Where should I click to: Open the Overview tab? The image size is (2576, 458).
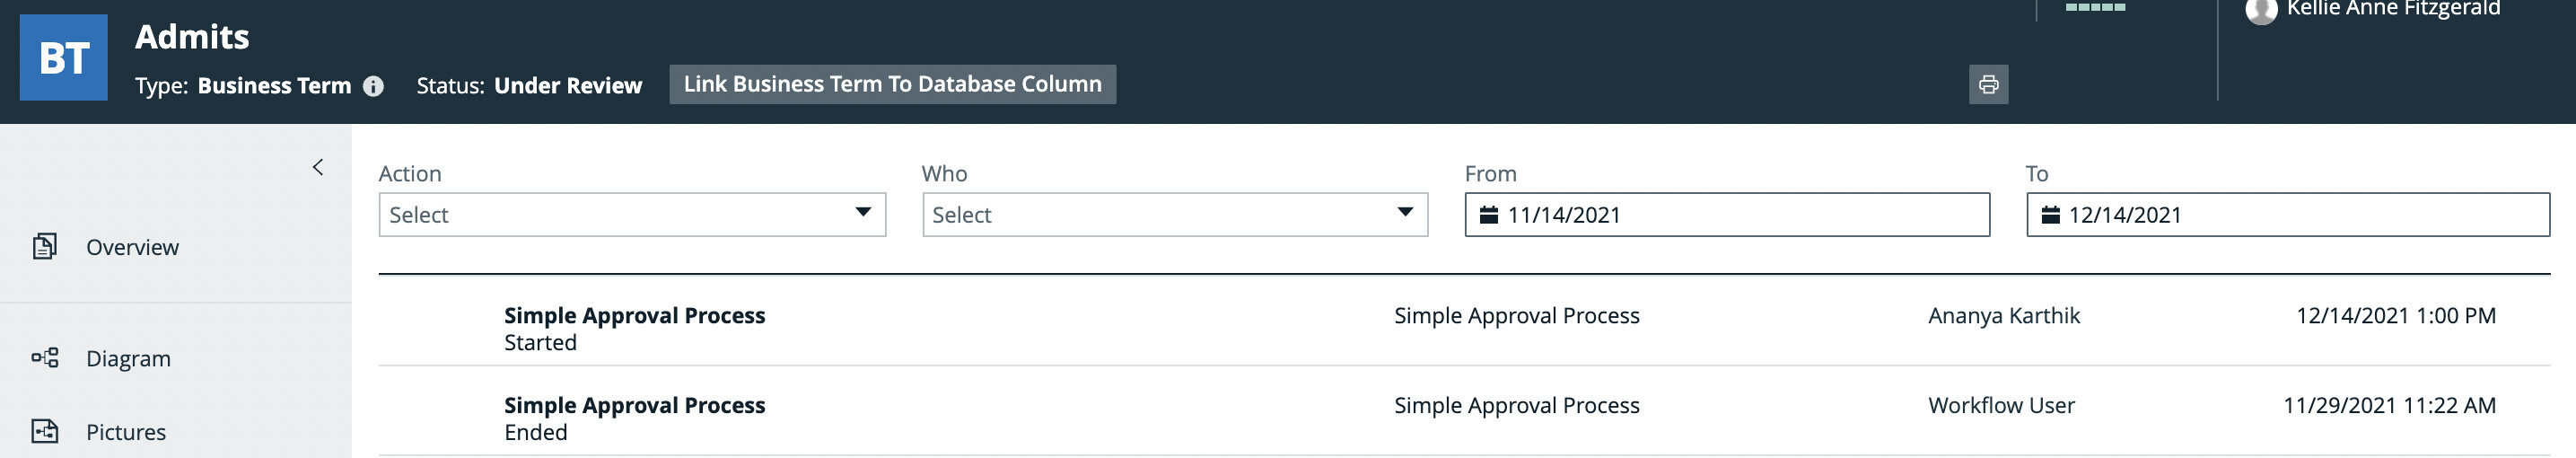132,247
